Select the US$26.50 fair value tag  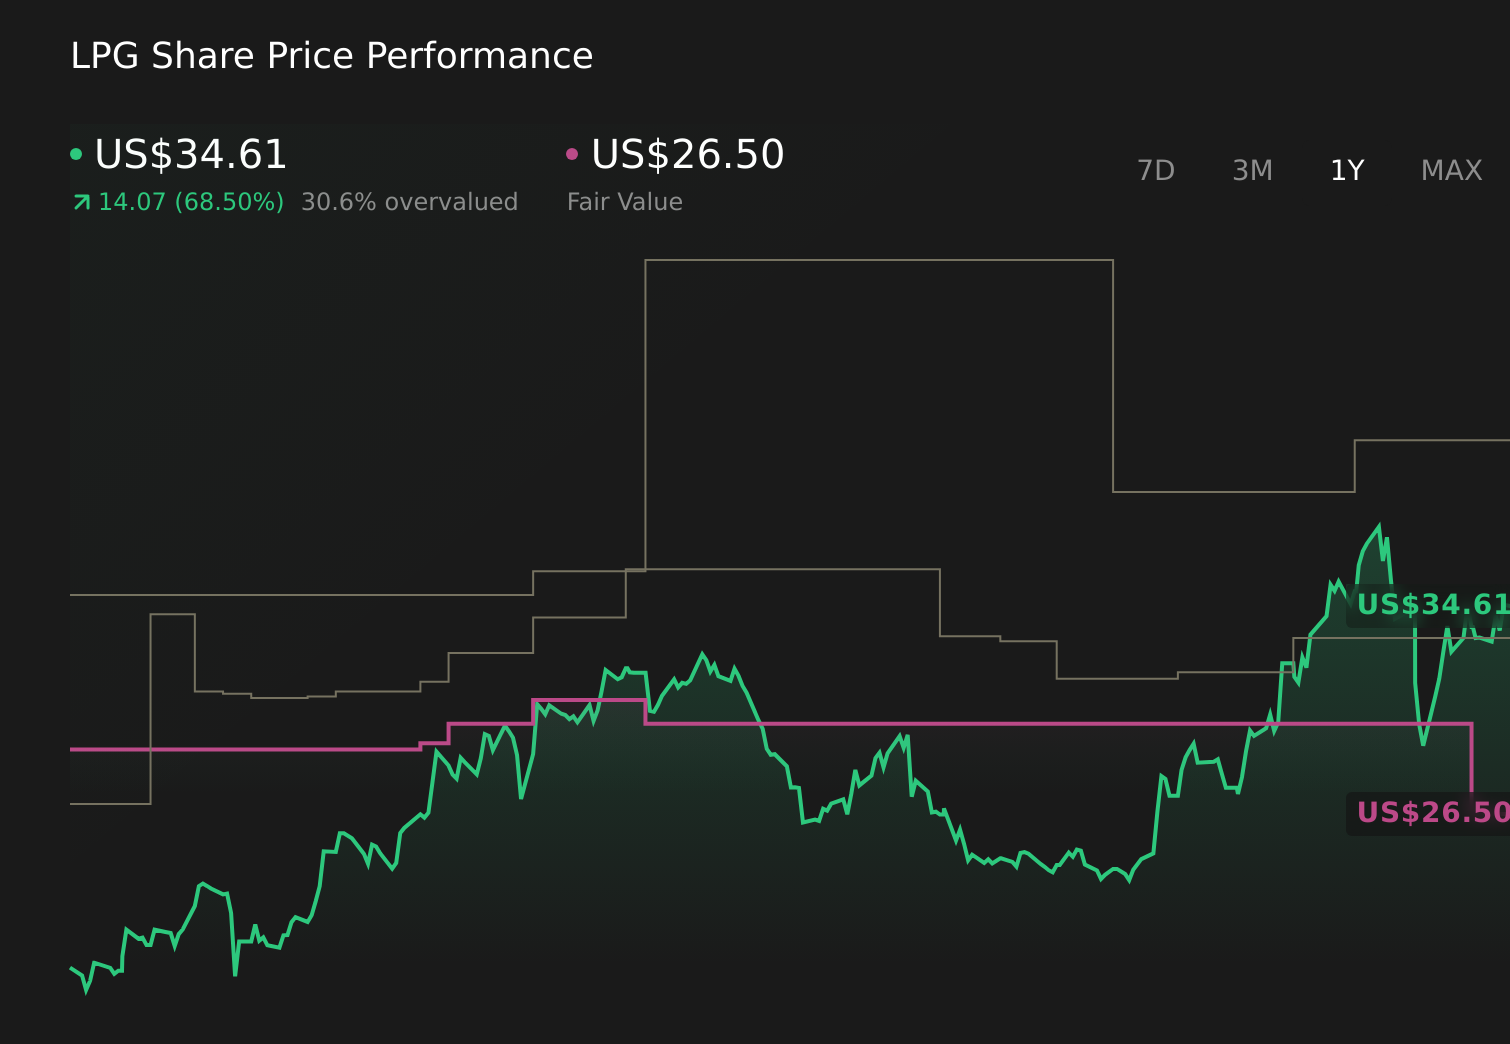(x=1430, y=812)
